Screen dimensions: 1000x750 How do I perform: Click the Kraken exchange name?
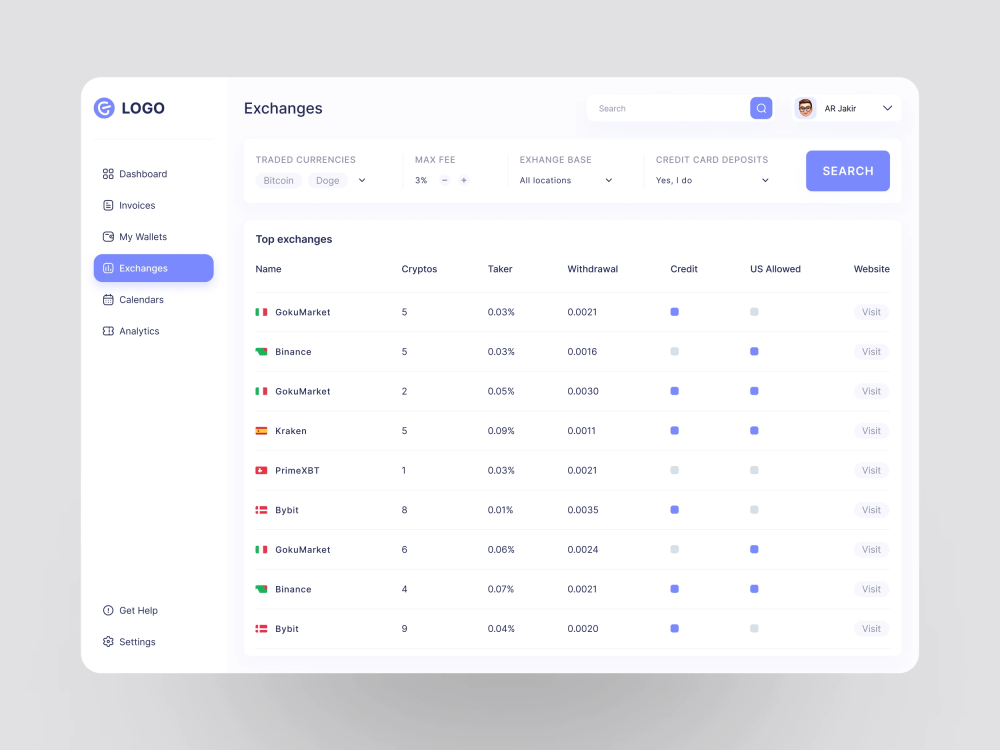coord(291,431)
